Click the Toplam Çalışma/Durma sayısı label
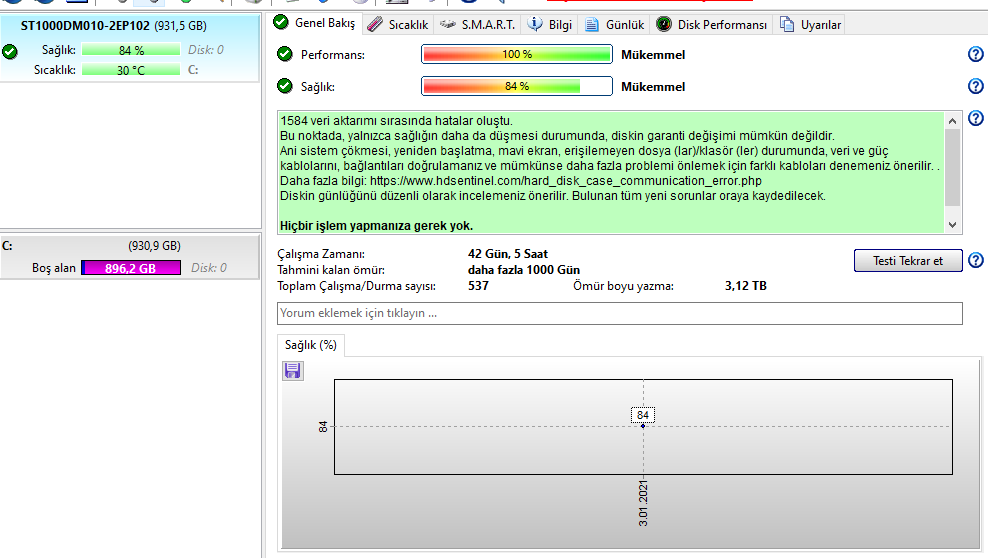The height and width of the screenshot is (558, 988). point(357,286)
